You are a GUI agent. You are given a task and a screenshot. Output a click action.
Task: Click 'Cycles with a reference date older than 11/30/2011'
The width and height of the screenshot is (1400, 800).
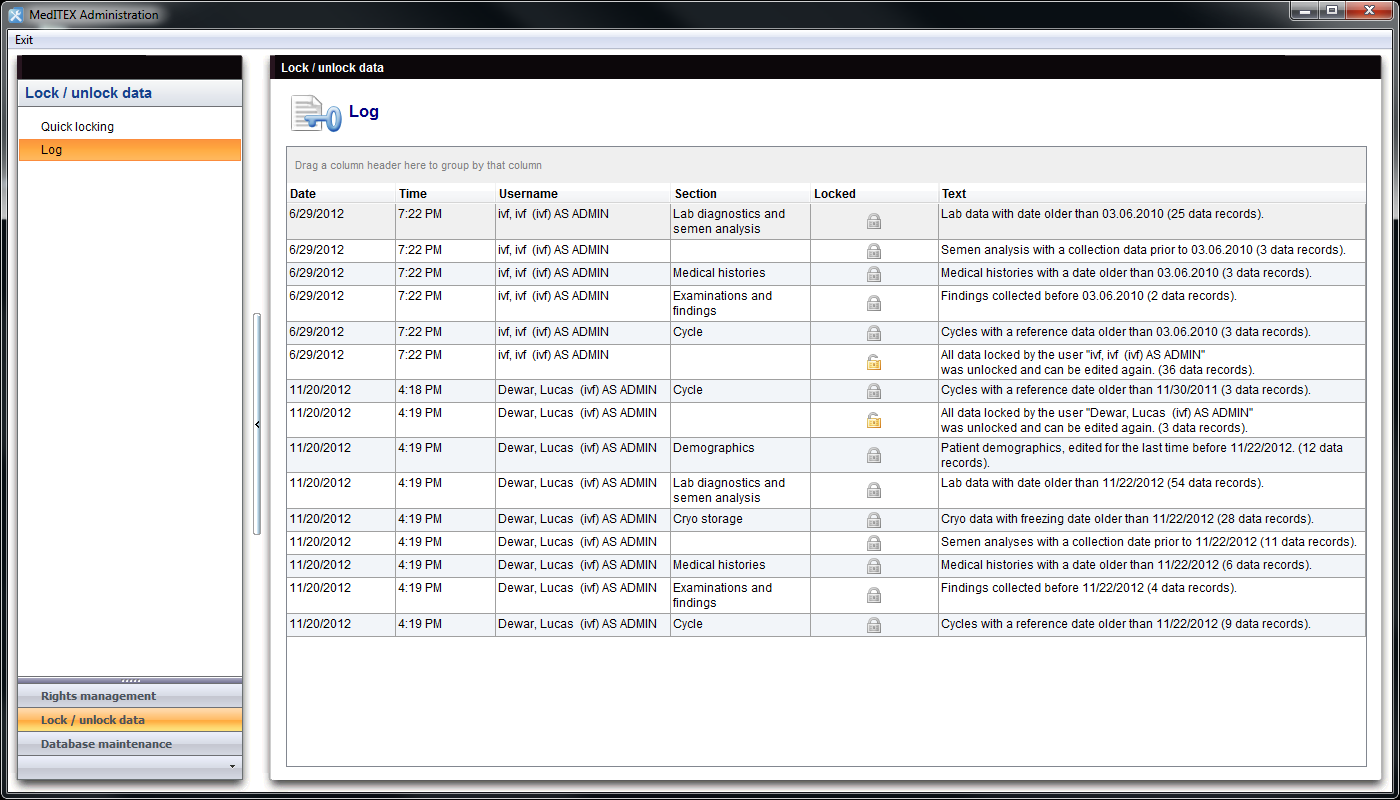1079,391
